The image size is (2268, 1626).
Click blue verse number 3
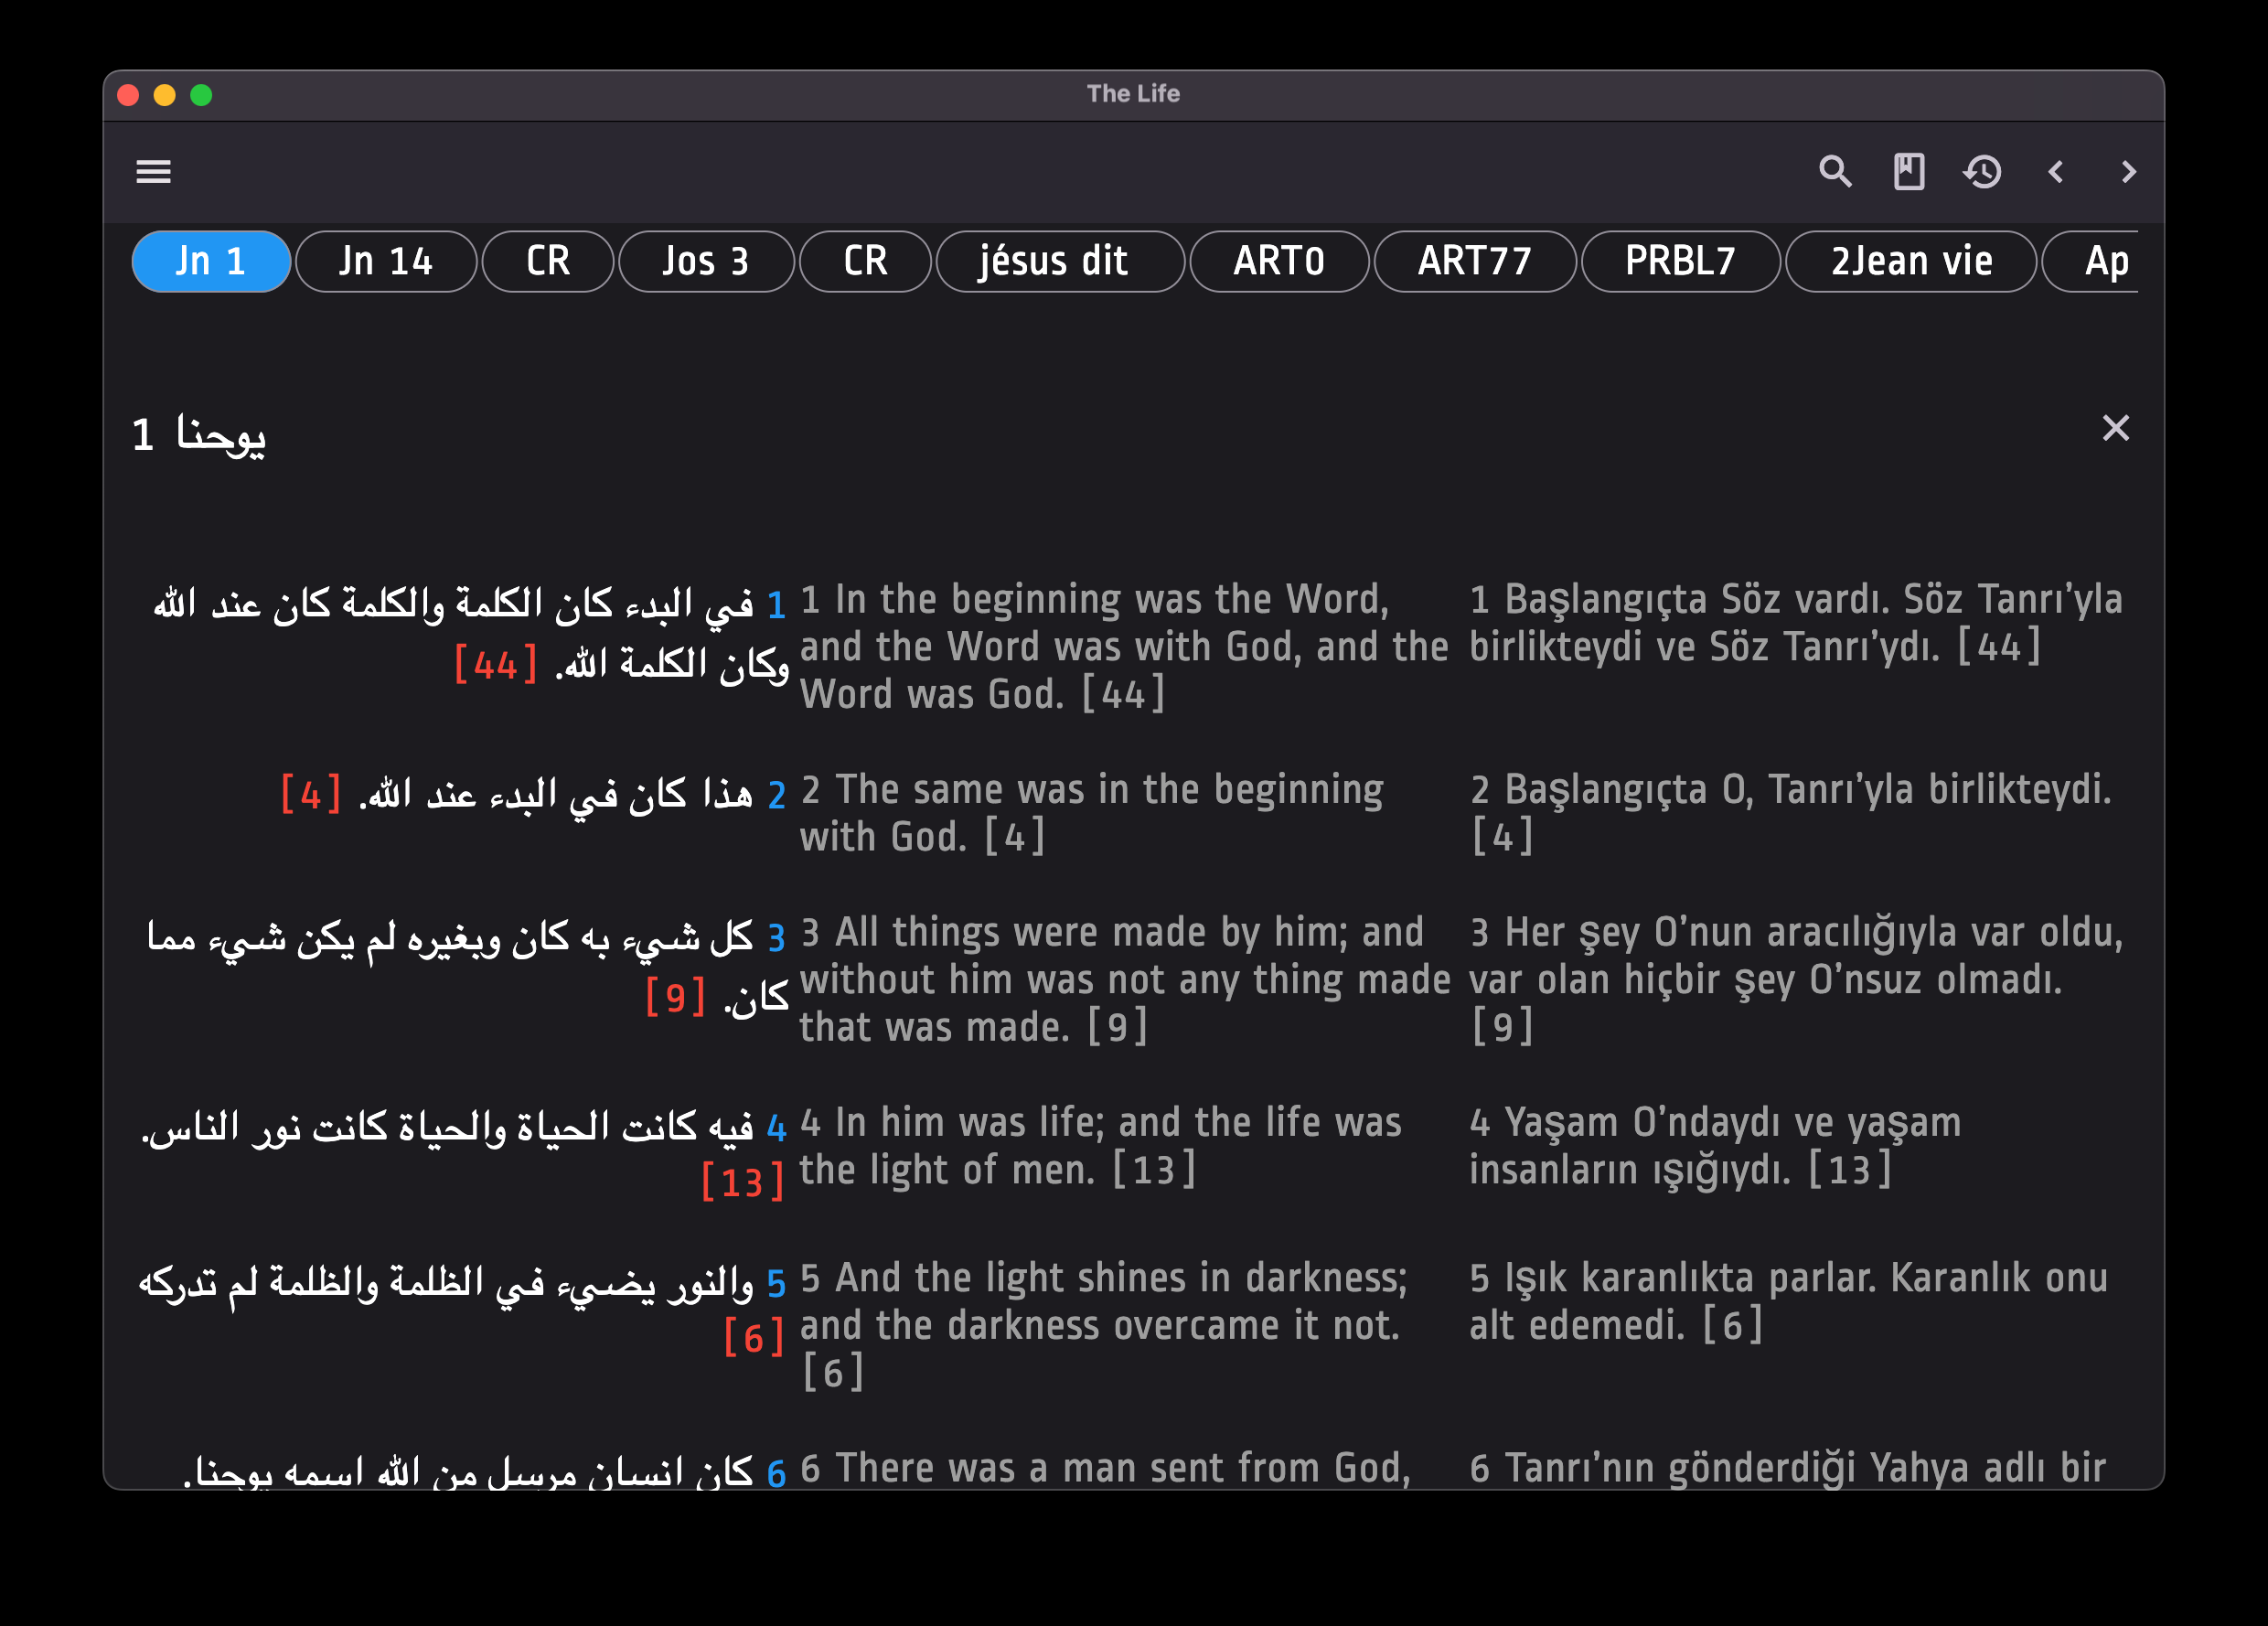(x=776, y=938)
